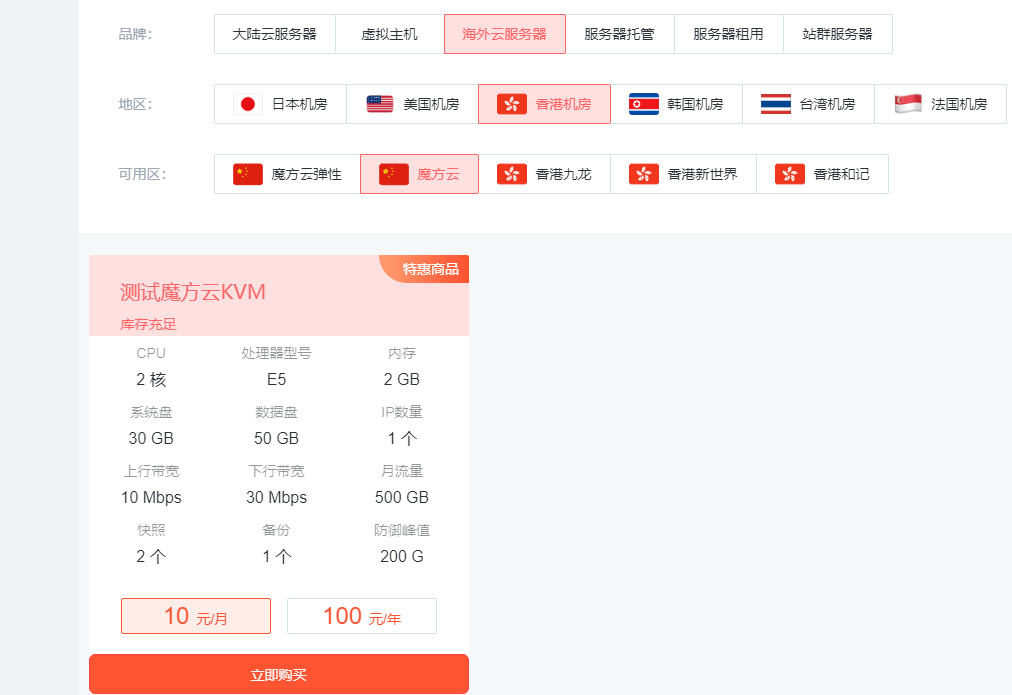Screen dimensions: 1012x695
Task: Select the 虚拟主机 brand tab
Action: pyautogui.click(x=390, y=34)
